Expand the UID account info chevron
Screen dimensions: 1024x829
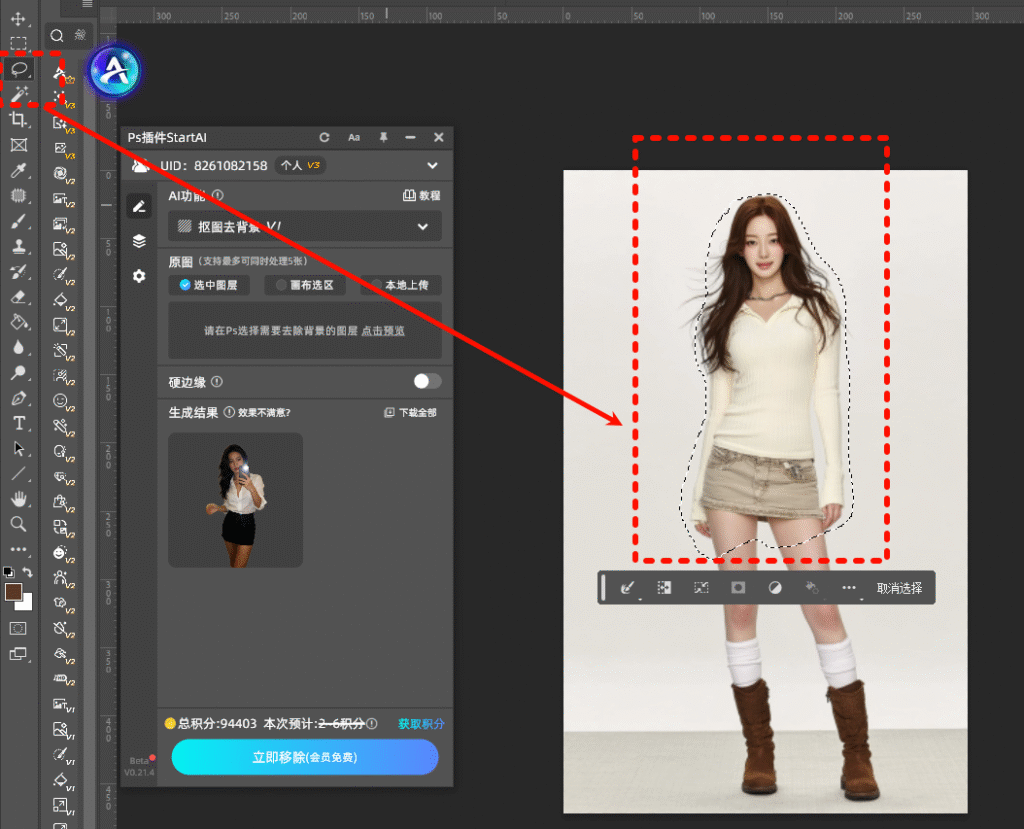click(432, 165)
